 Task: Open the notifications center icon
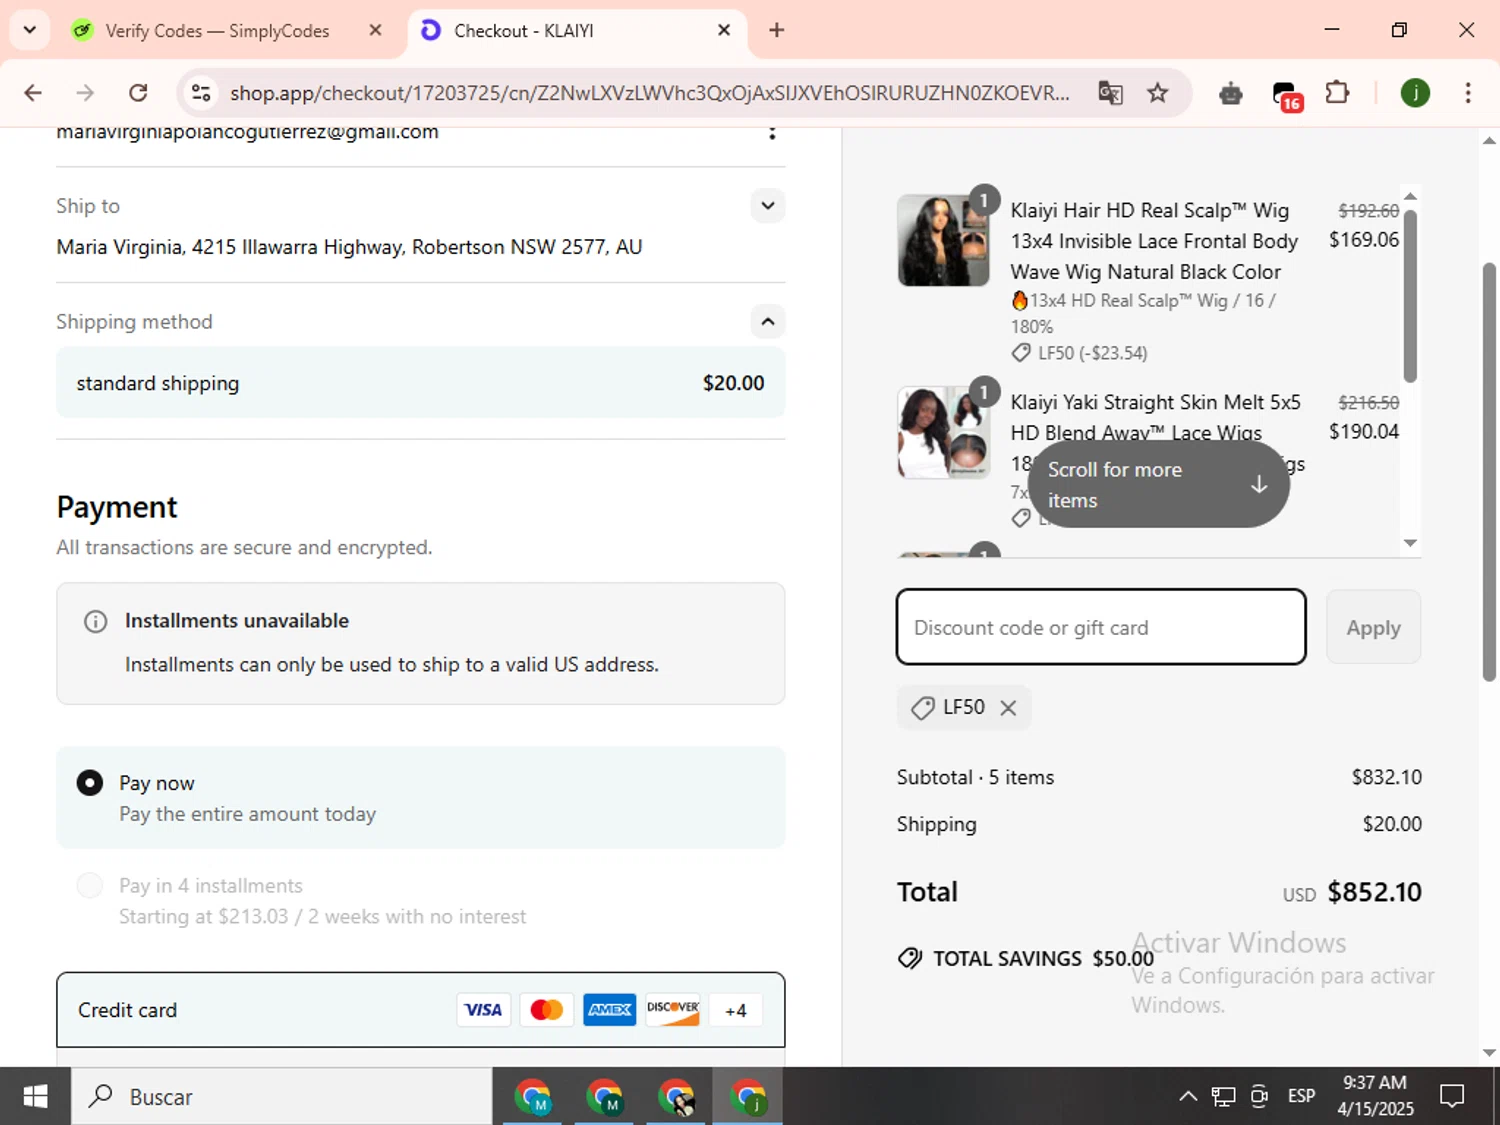(x=1452, y=1097)
